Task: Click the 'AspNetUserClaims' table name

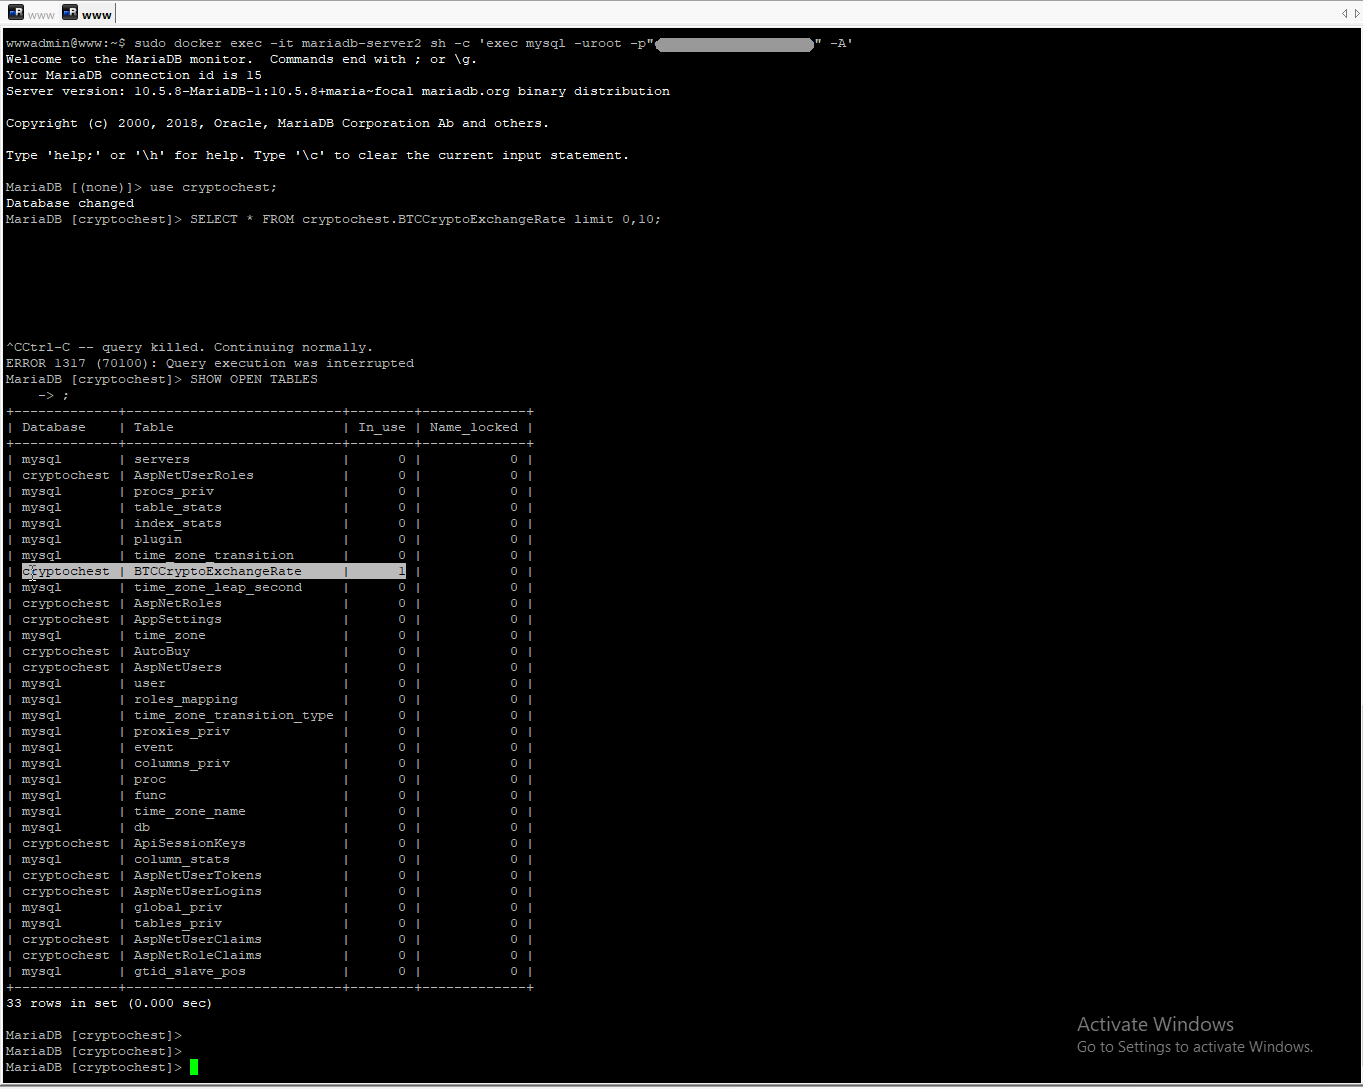Action: click(198, 939)
